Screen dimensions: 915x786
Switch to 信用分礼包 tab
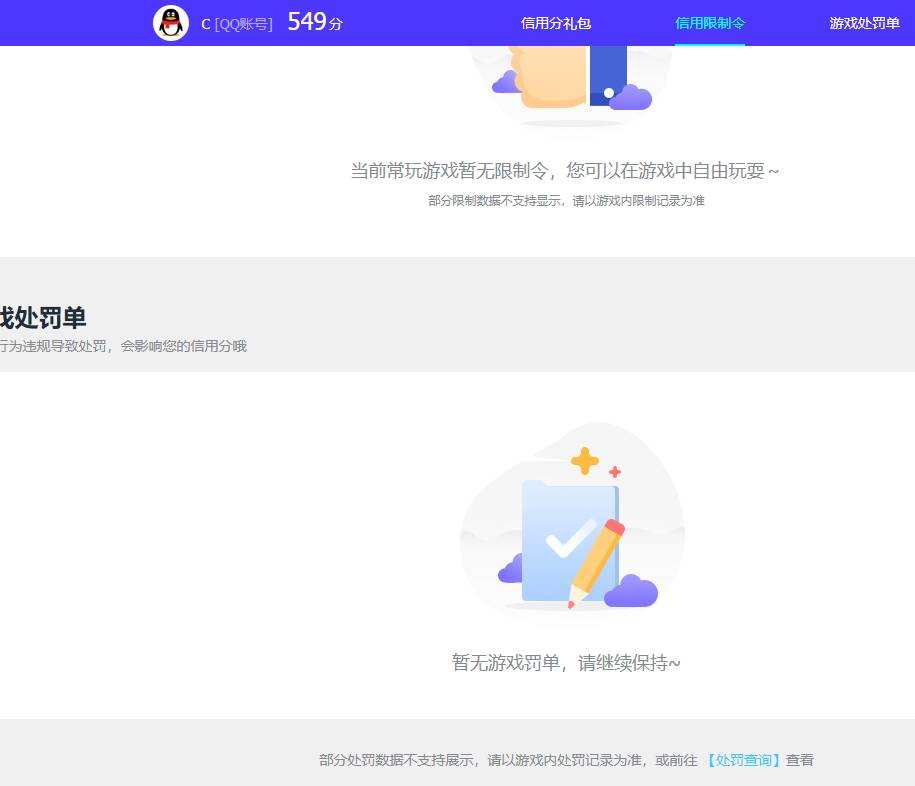(x=556, y=23)
